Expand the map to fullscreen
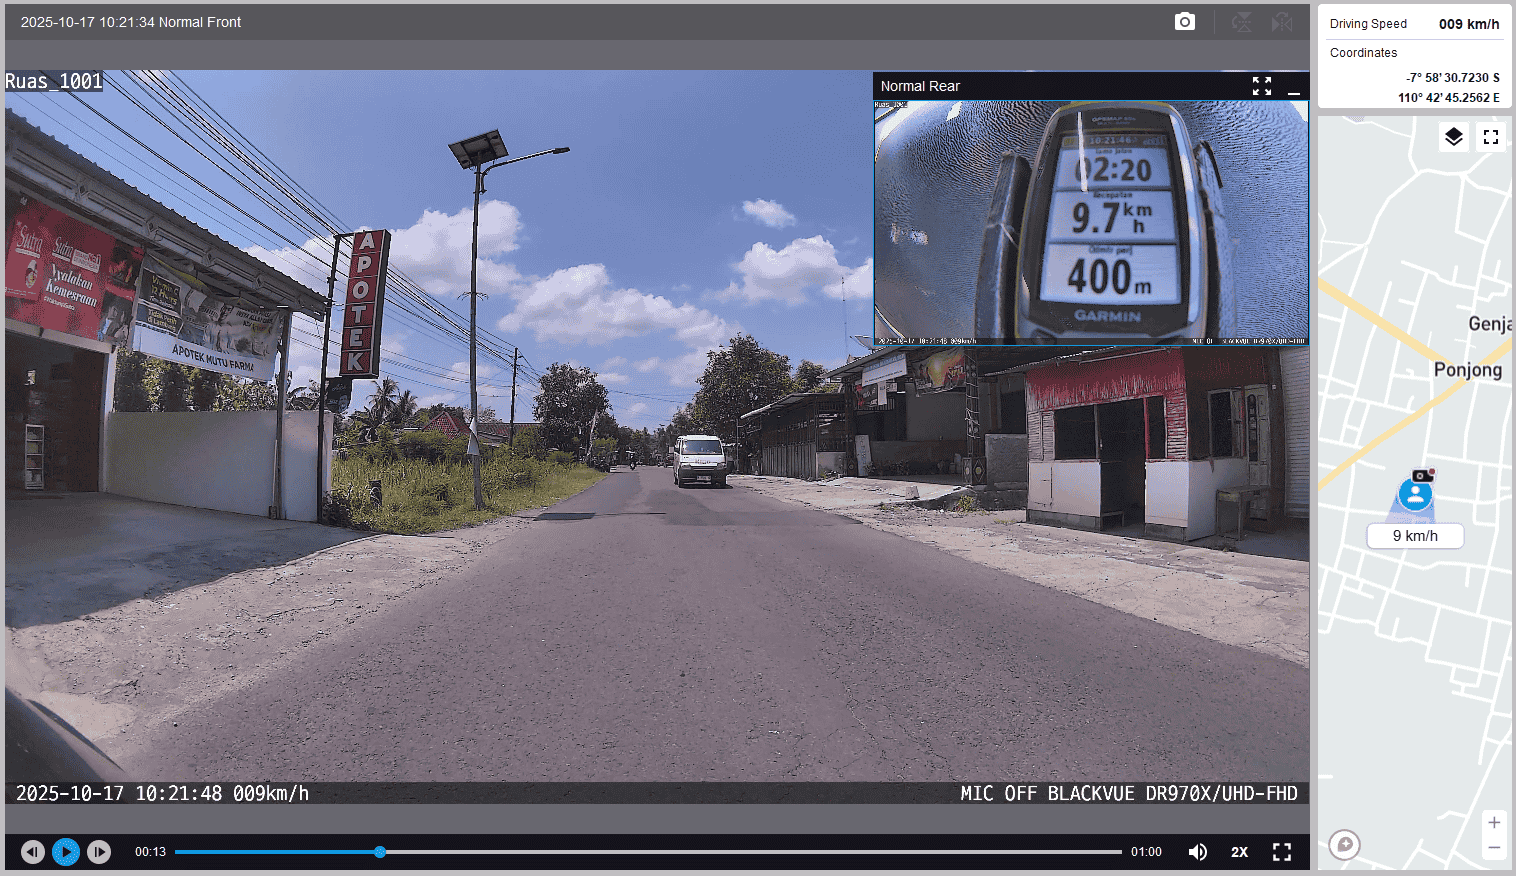Image resolution: width=1516 pixels, height=876 pixels. click(1491, 137)
